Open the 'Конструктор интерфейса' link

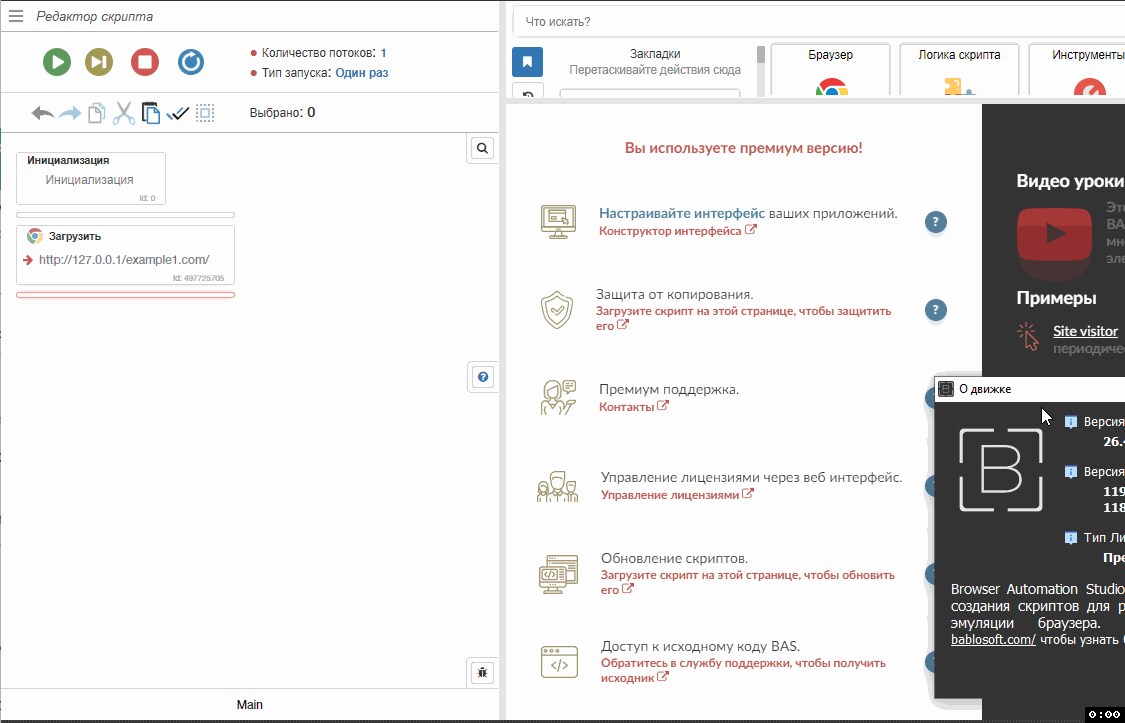coord(671,231)
